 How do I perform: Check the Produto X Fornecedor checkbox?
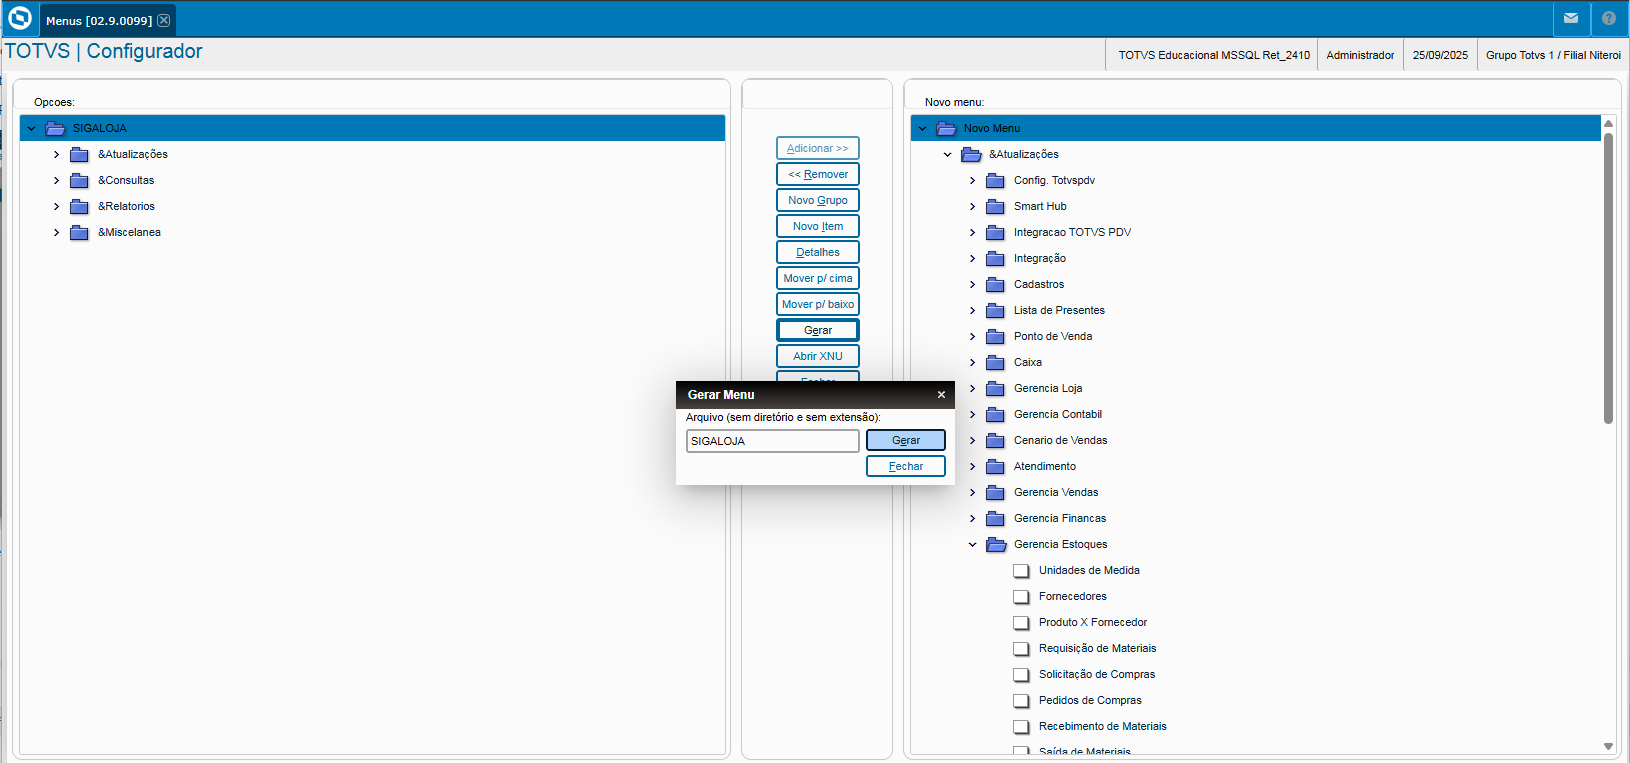coord(1021,622)
